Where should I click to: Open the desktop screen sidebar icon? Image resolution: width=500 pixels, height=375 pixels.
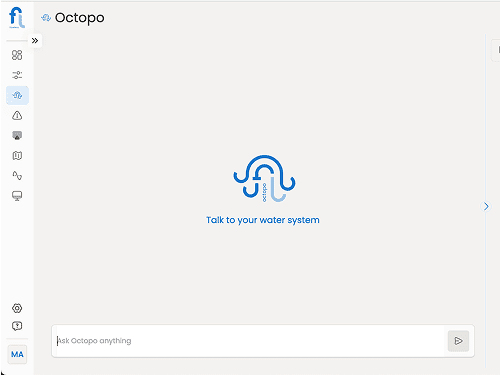coord(17,196)
